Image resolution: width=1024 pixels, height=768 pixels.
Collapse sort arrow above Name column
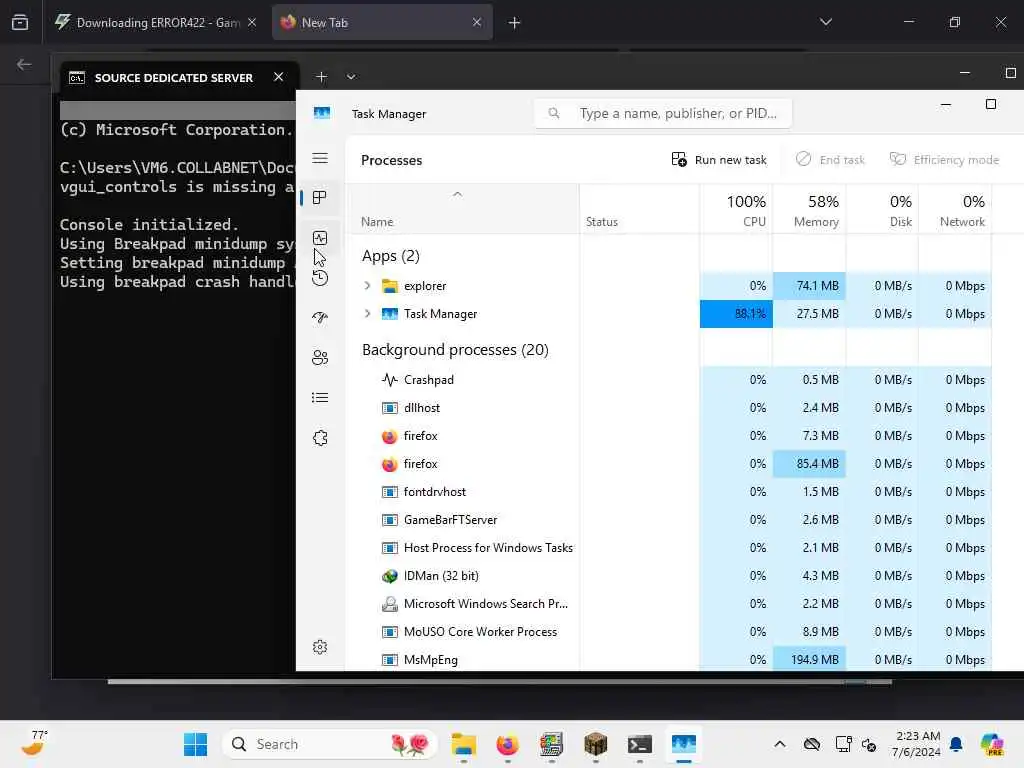pos(457,194)
